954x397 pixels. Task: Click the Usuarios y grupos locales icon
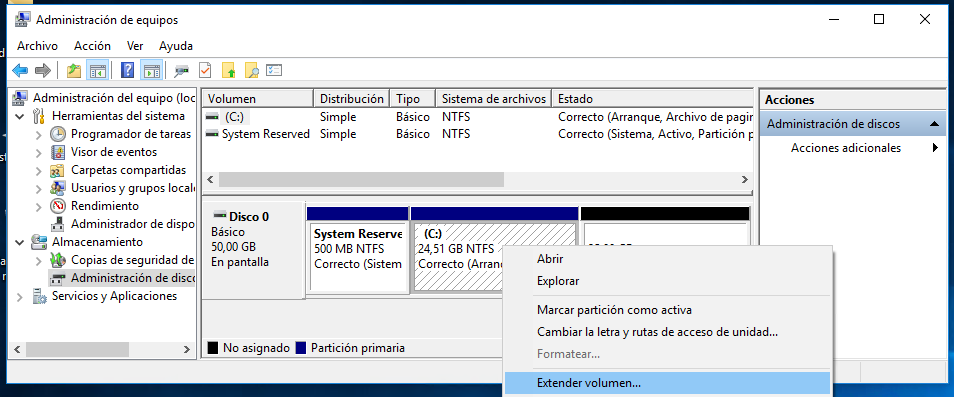pyautogui.click(x=58, y=188)
